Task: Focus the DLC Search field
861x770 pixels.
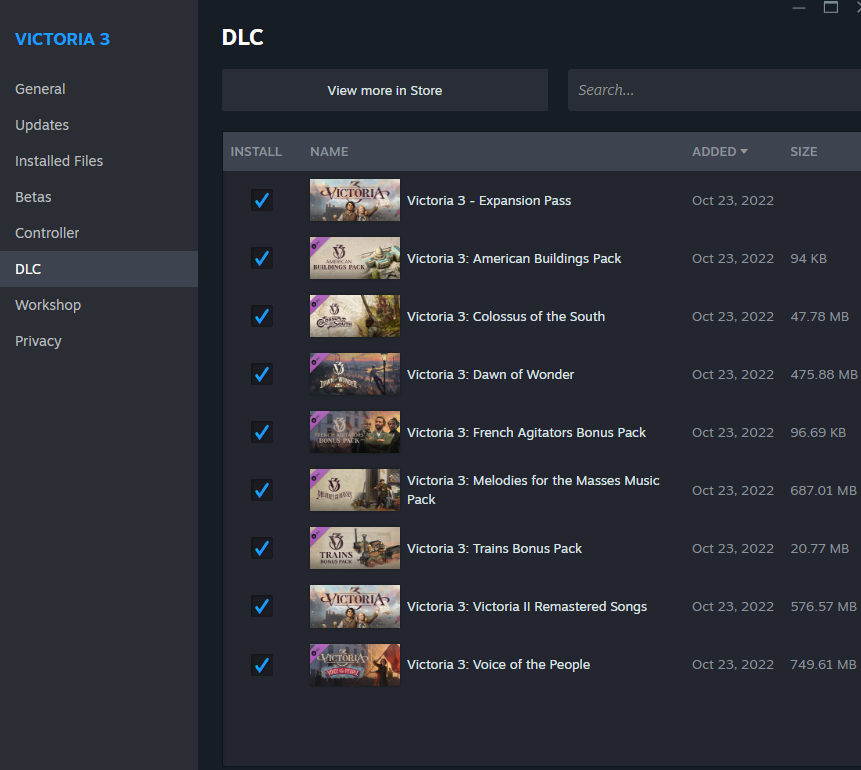Action: pos(714,90)
